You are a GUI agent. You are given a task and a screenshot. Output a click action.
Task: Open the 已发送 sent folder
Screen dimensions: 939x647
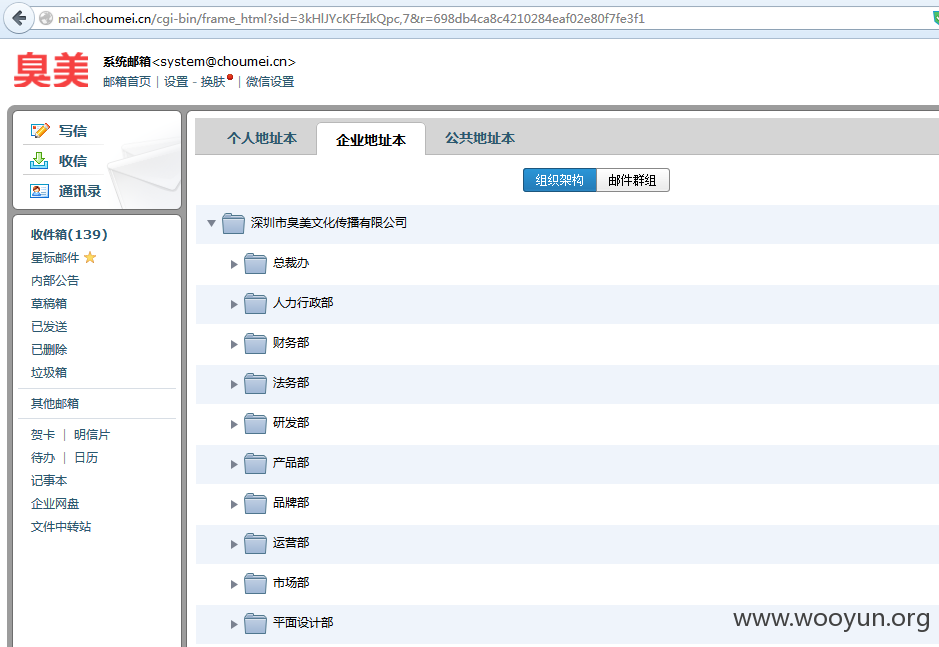(x=49, y=326)
